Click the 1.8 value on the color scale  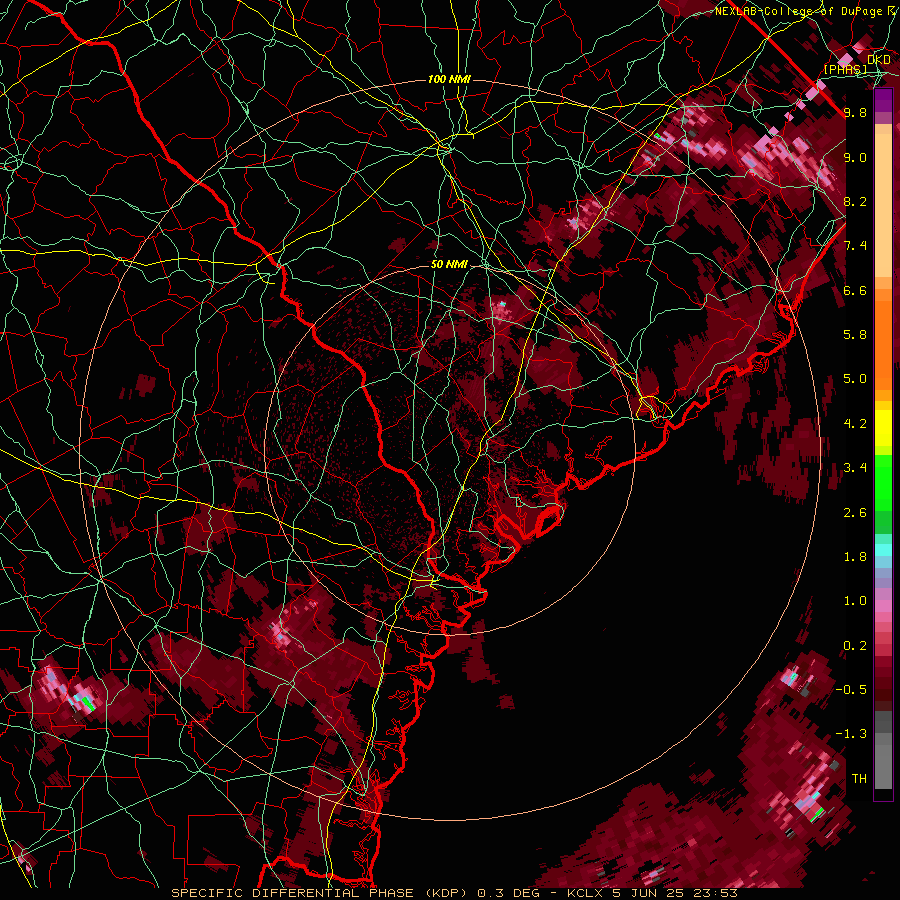tap(855, 557)
